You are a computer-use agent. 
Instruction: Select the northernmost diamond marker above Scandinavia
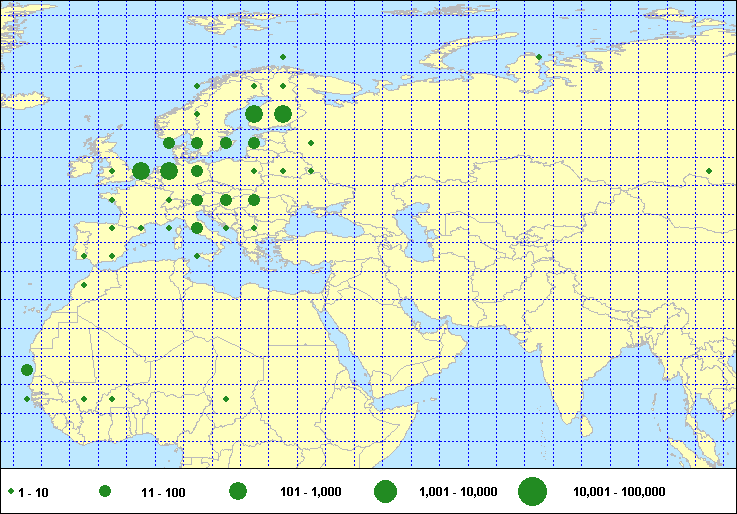(283, 57)
